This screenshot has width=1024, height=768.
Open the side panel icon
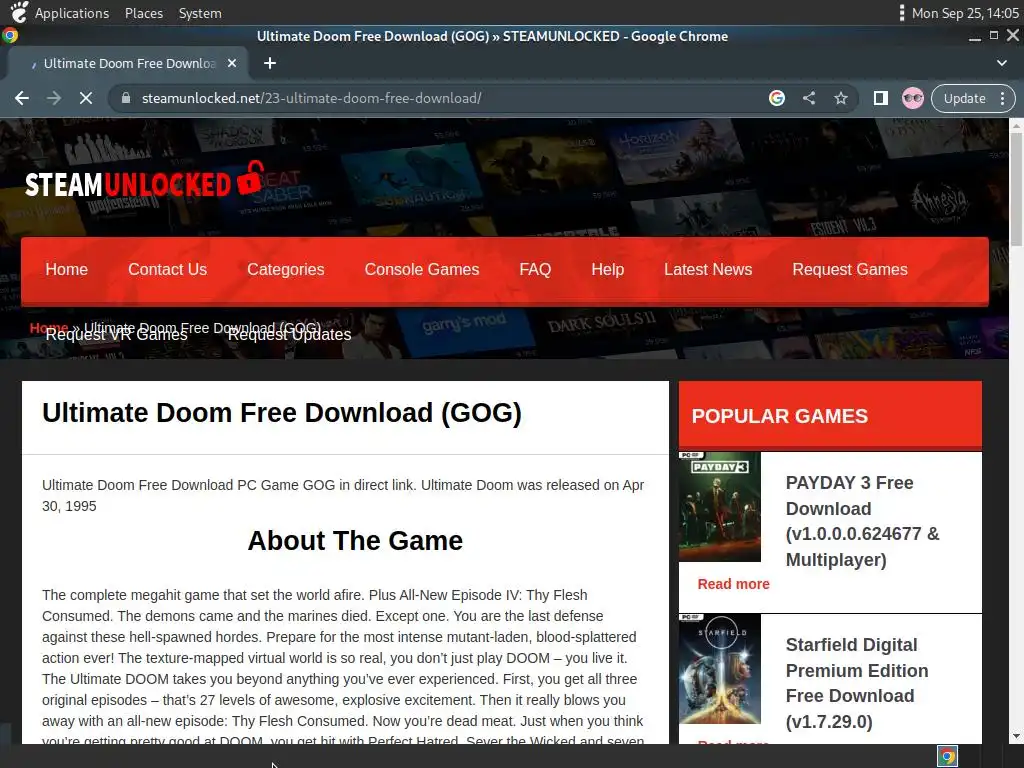[880, 98]
